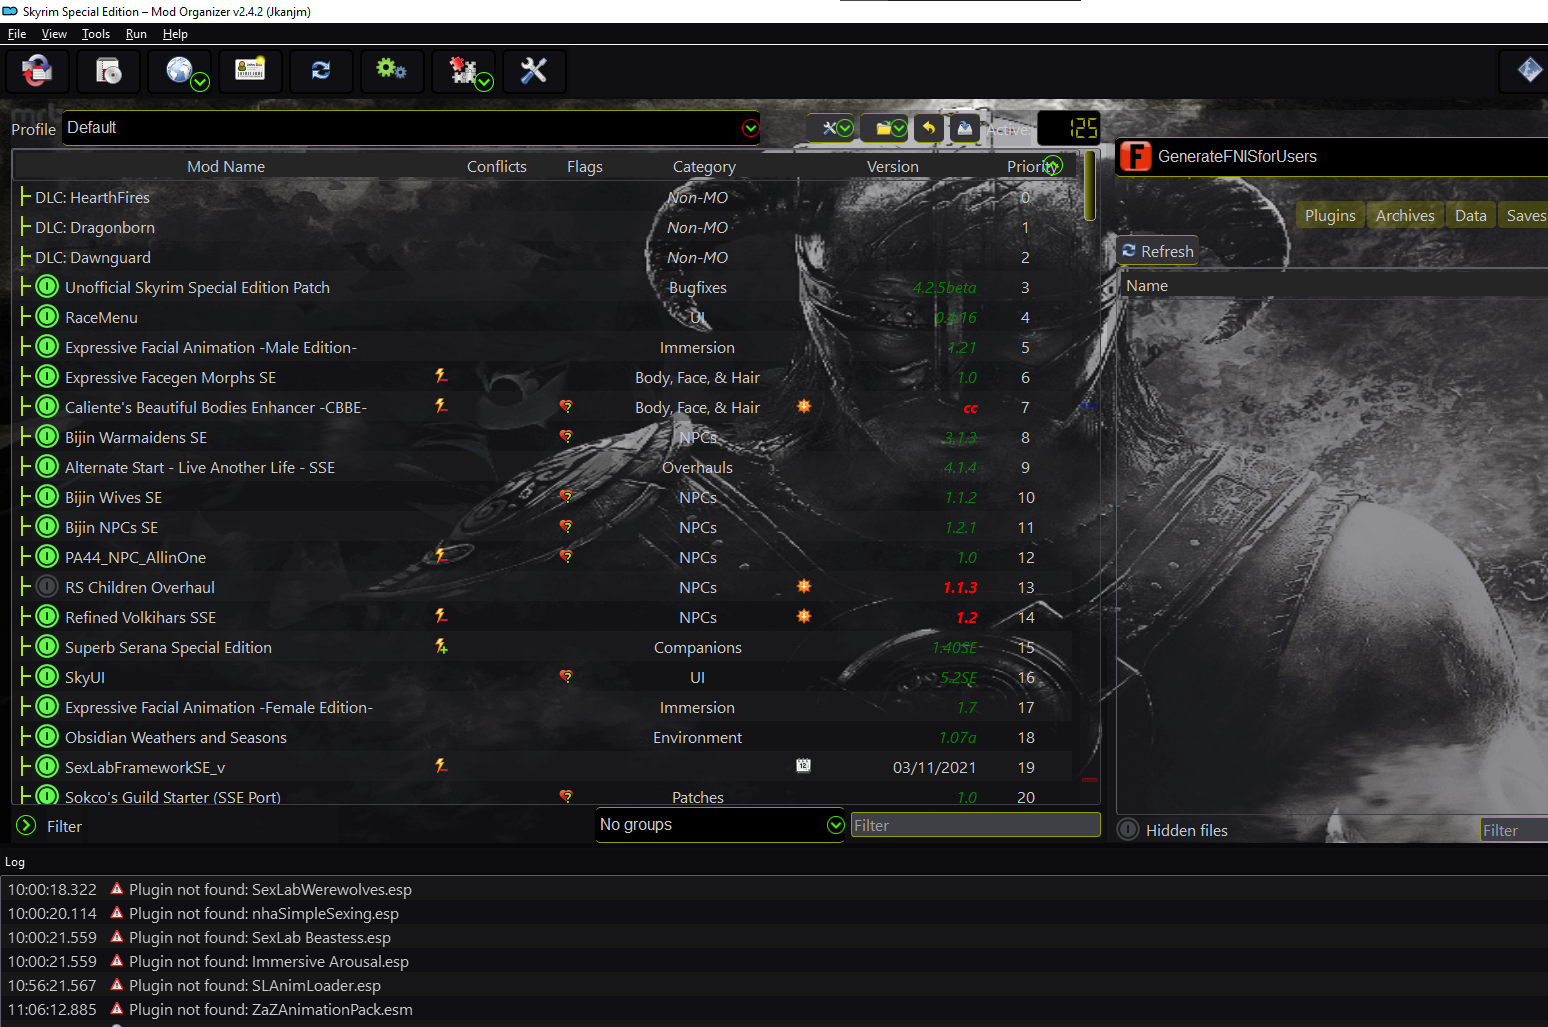Select the DLC: Dragonborn row
The width and height of the screenshot is (1548, 1027).
click(544, 227)
